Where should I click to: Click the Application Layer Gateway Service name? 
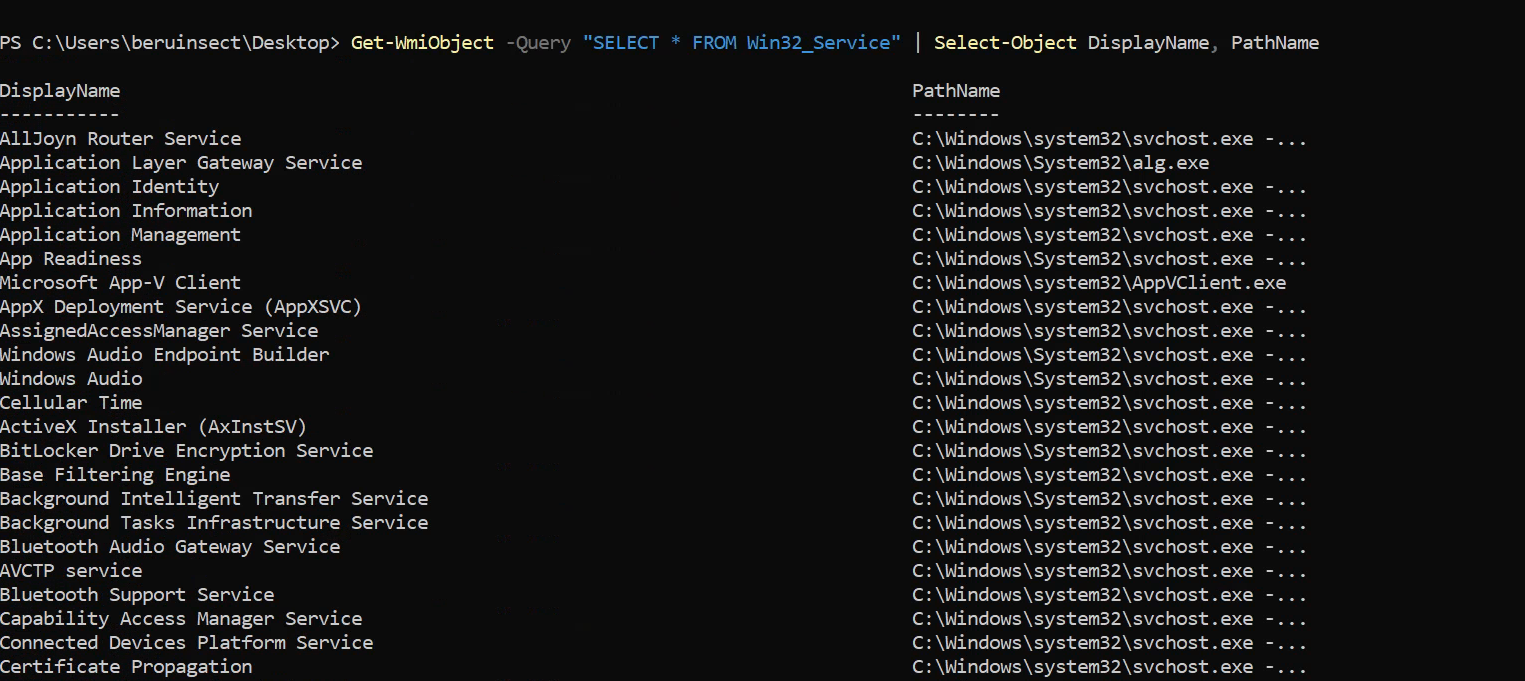181,163
